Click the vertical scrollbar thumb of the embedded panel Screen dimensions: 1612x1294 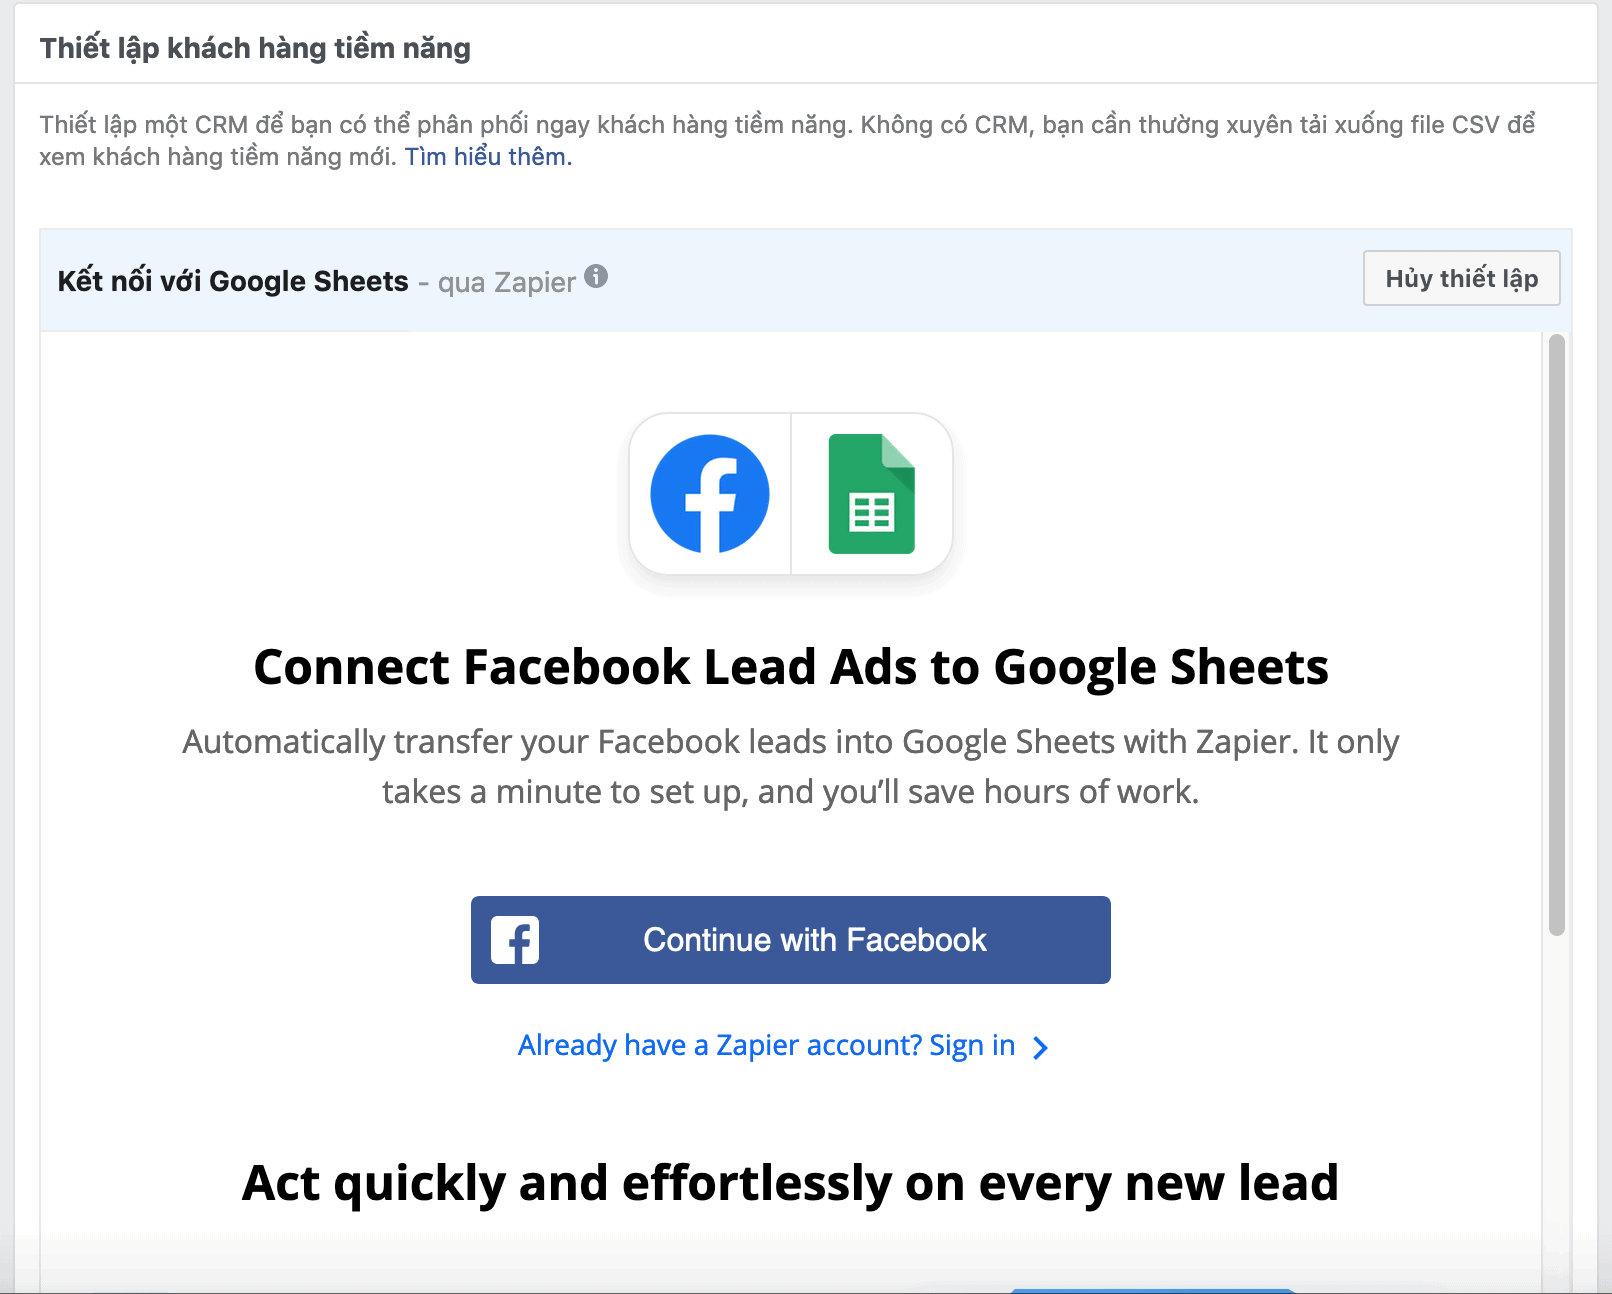pyautogui.click(x=1556, y=635)
